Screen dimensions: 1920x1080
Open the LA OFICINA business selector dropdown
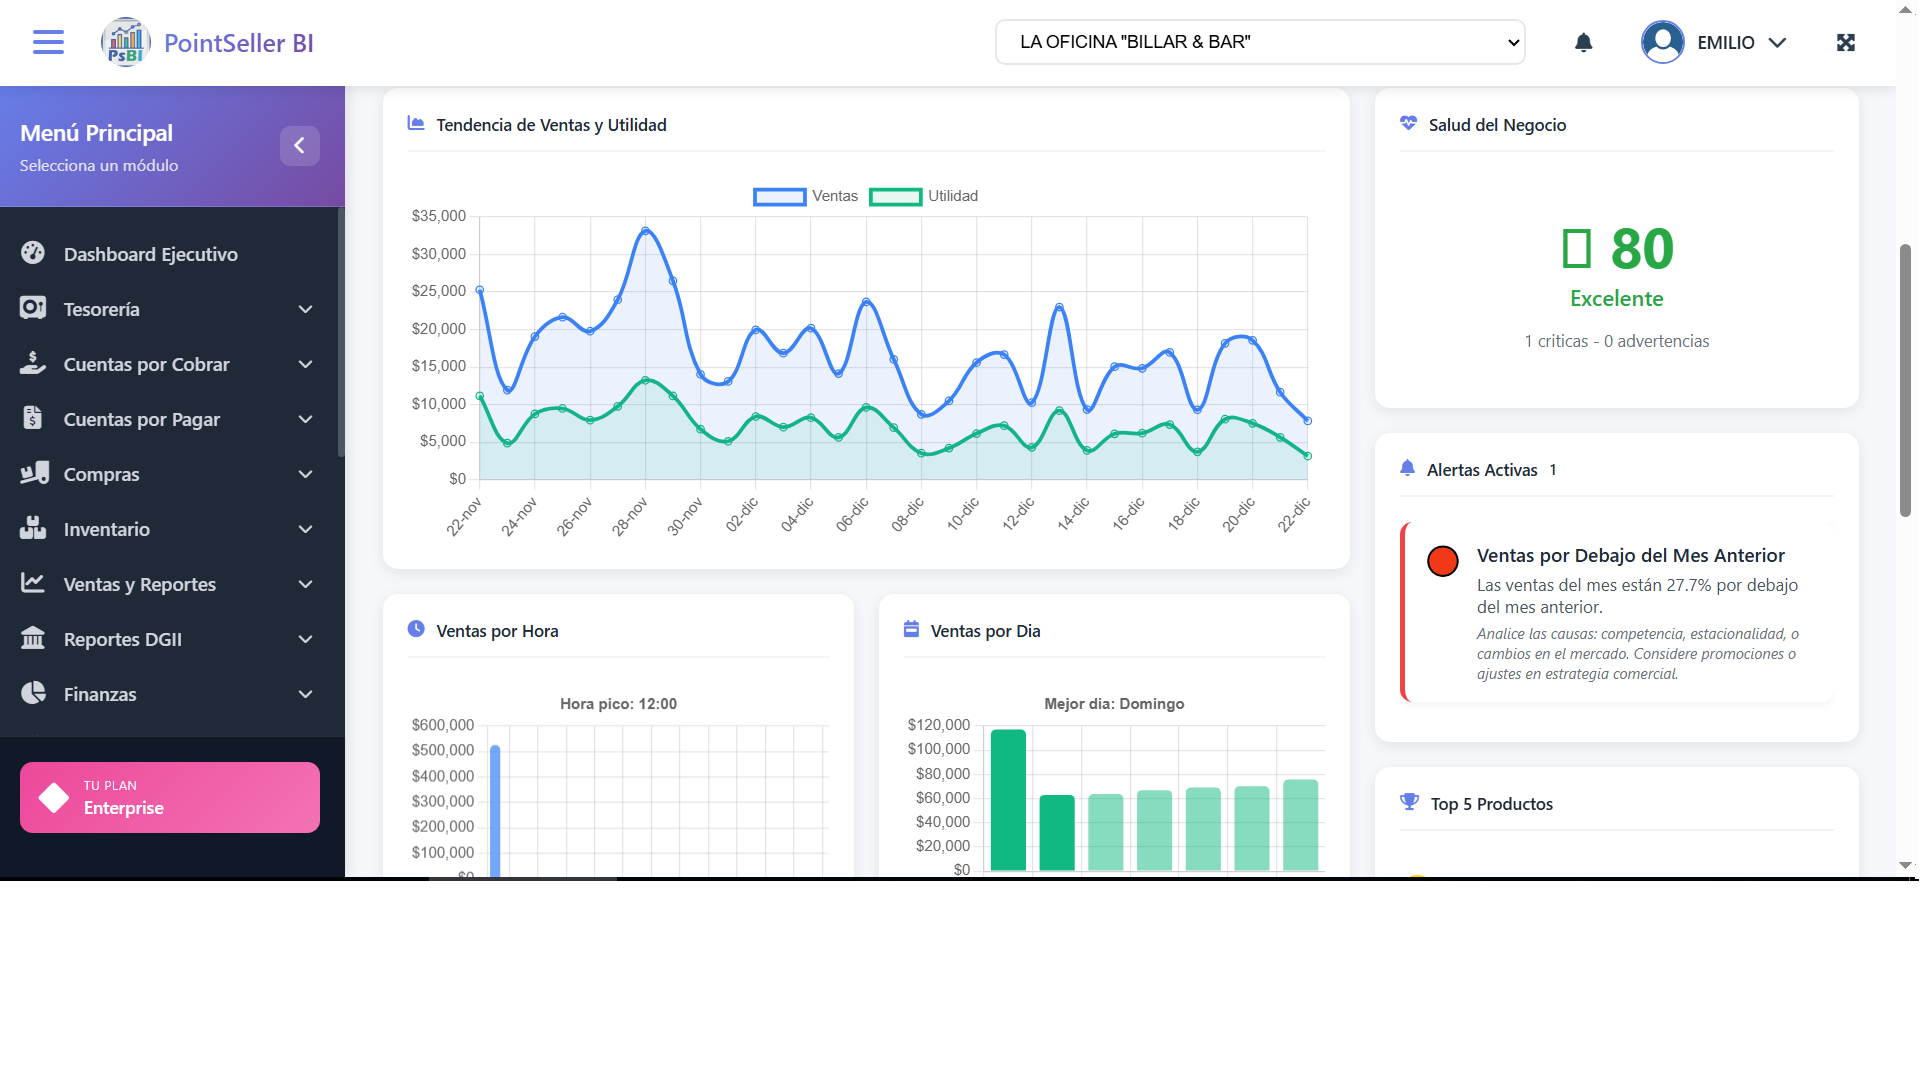tap(1260, 42)
